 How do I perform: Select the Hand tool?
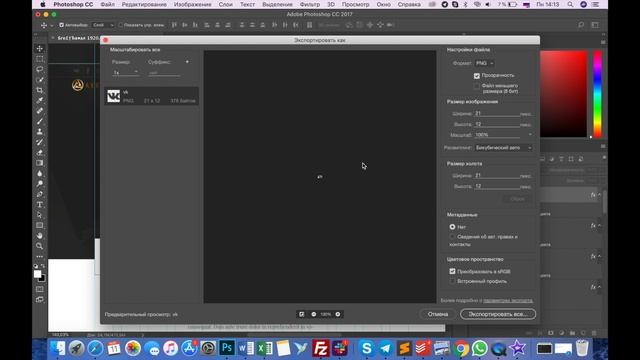(40, 236)
